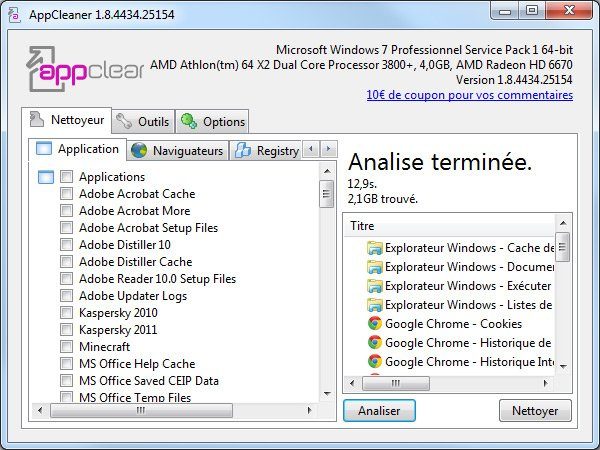Click application list scroll right arrow
The image size is (600, 450).
click(x=310, y=411)
